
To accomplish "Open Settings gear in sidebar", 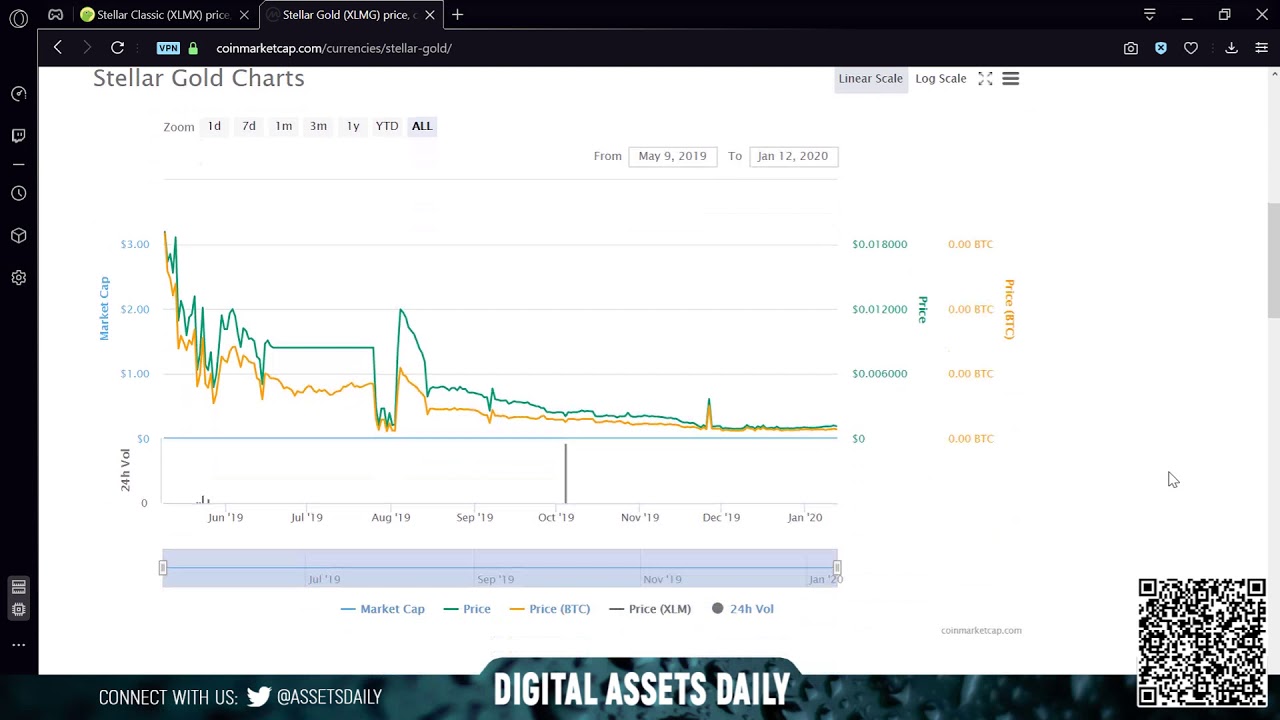I will [x=18, y=277].
